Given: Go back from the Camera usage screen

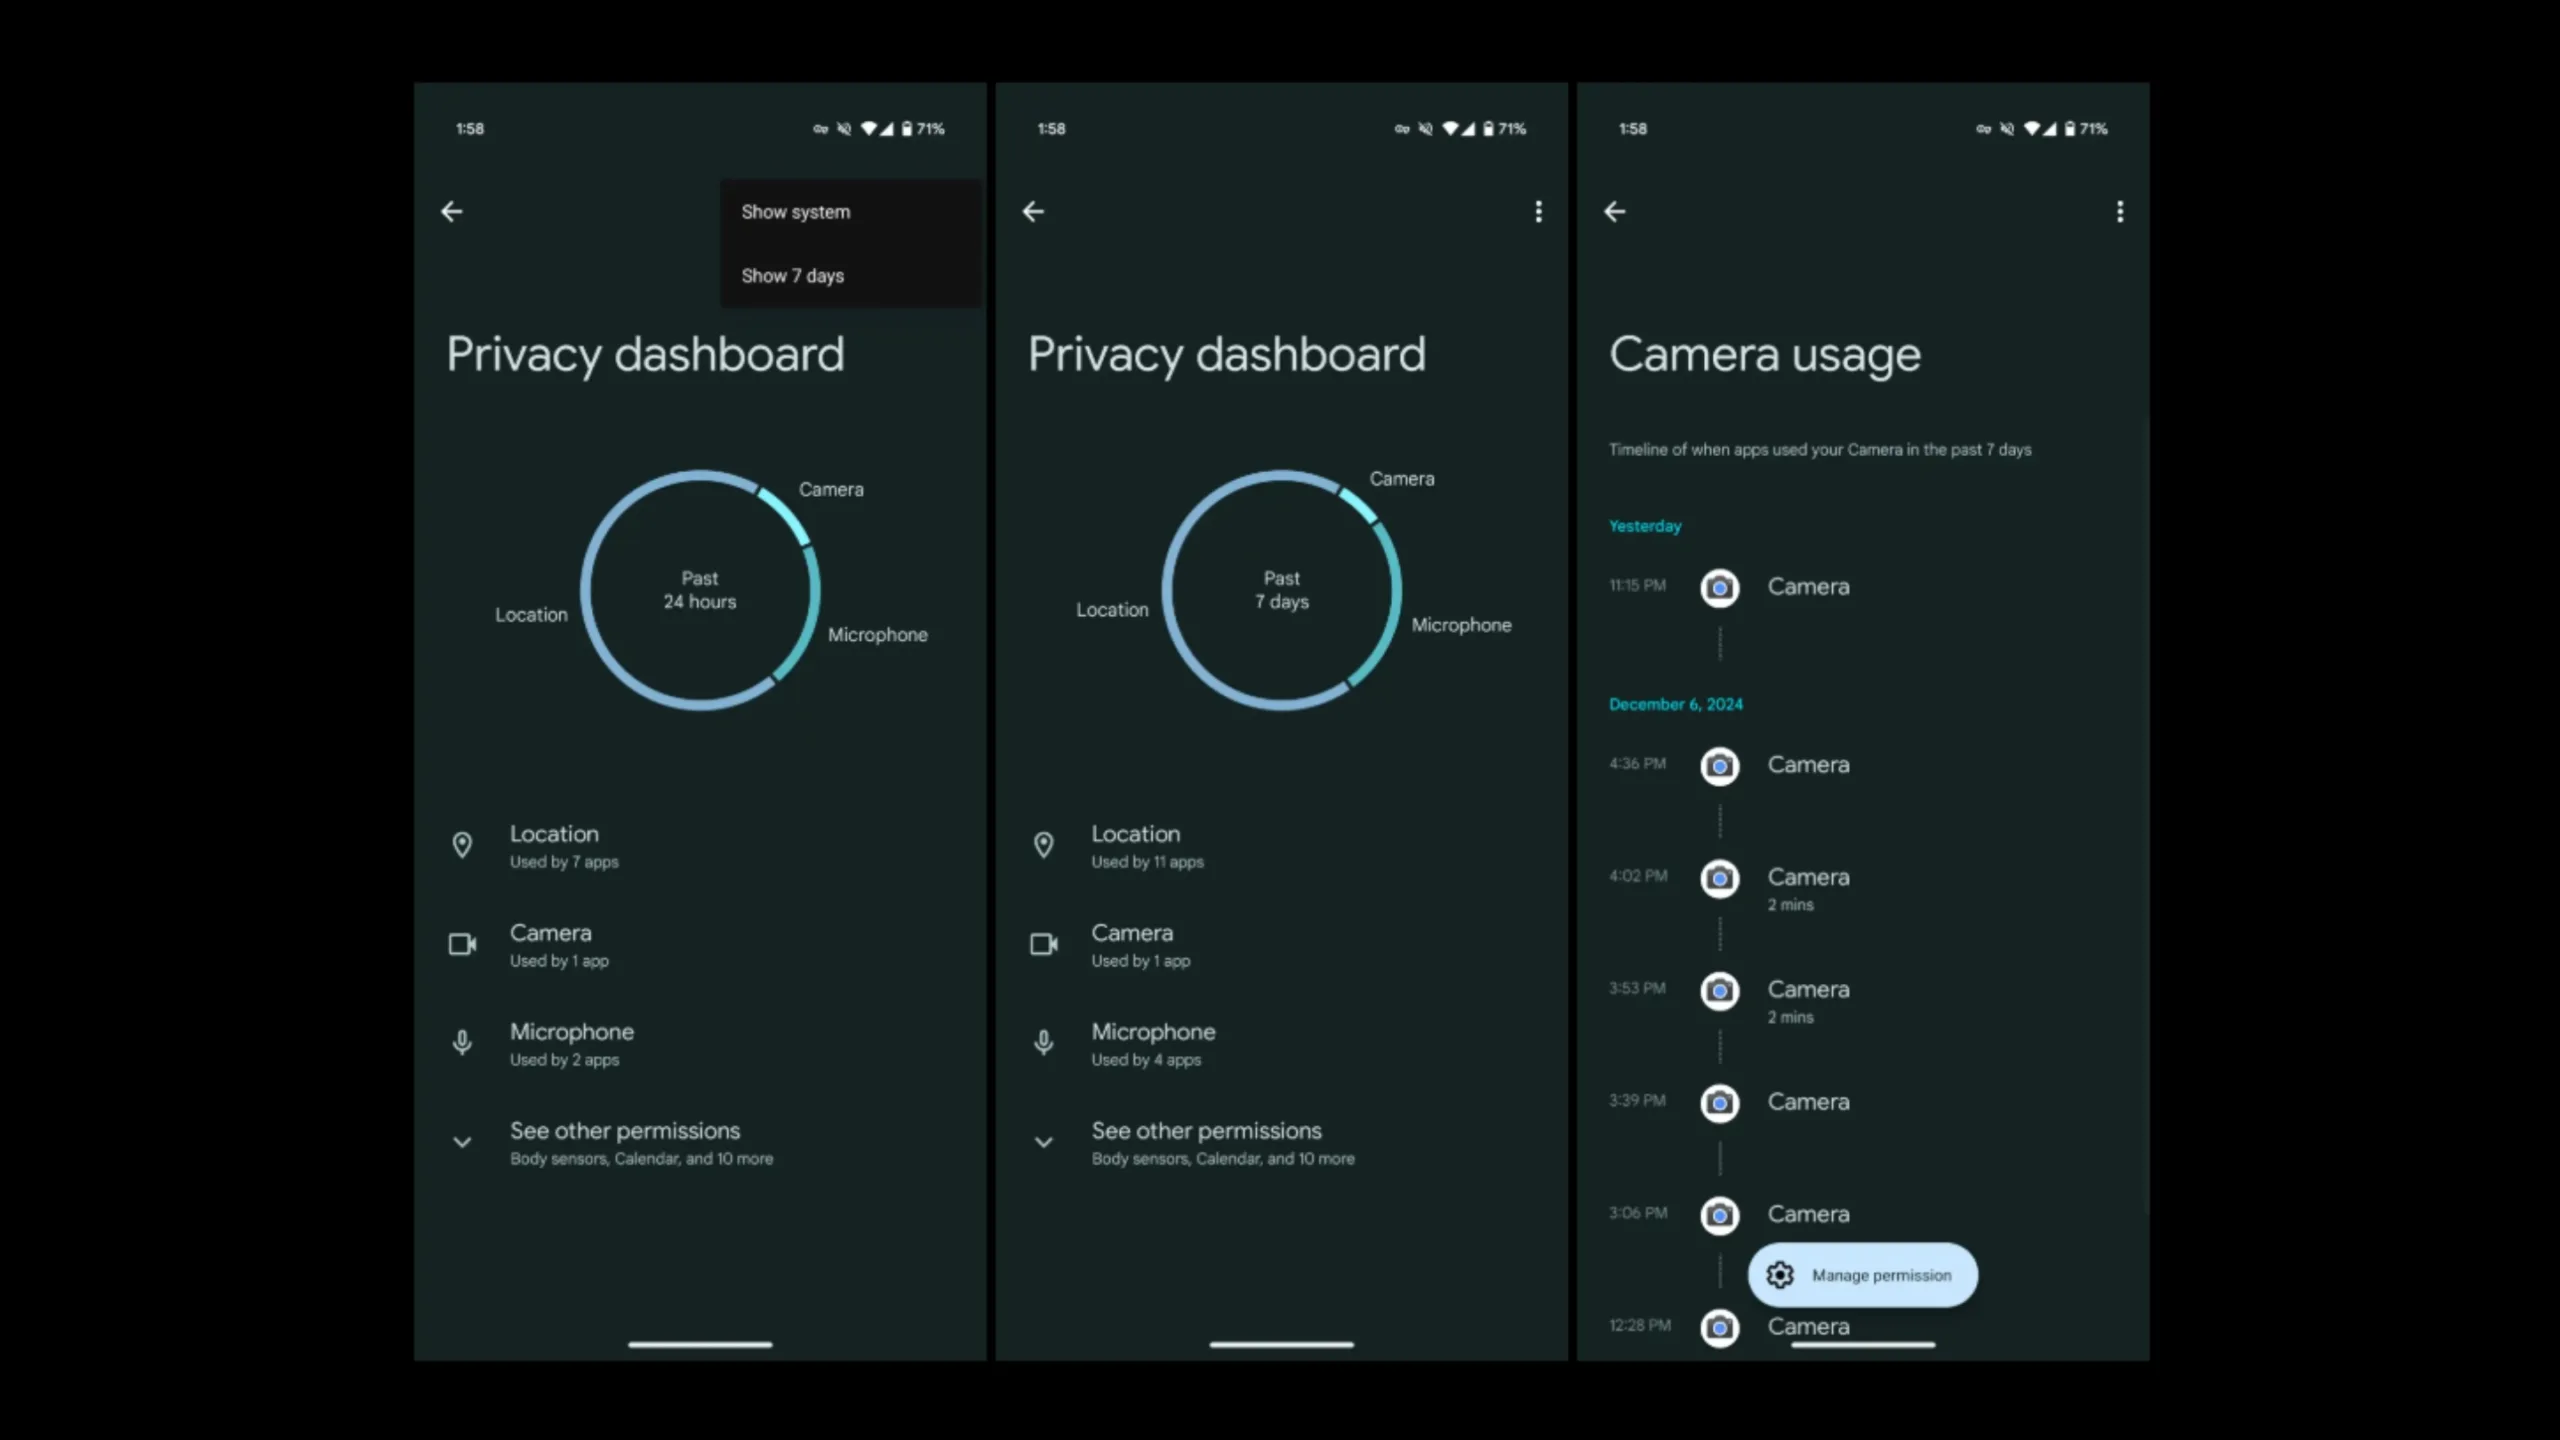Looking at the screenshot, I should pyautogui.click(x=1615, y=211).
